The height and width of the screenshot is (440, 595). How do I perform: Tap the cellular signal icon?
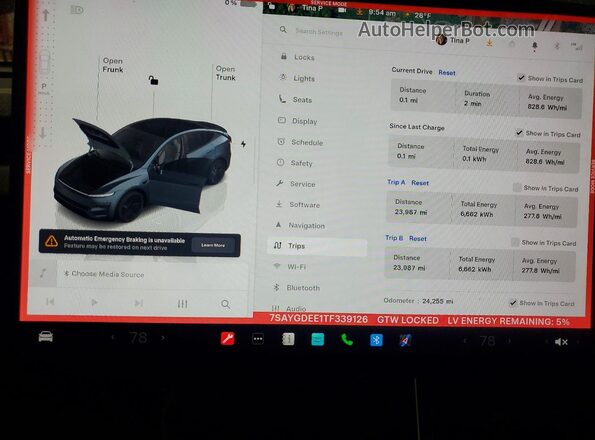(x=576, y=47)
